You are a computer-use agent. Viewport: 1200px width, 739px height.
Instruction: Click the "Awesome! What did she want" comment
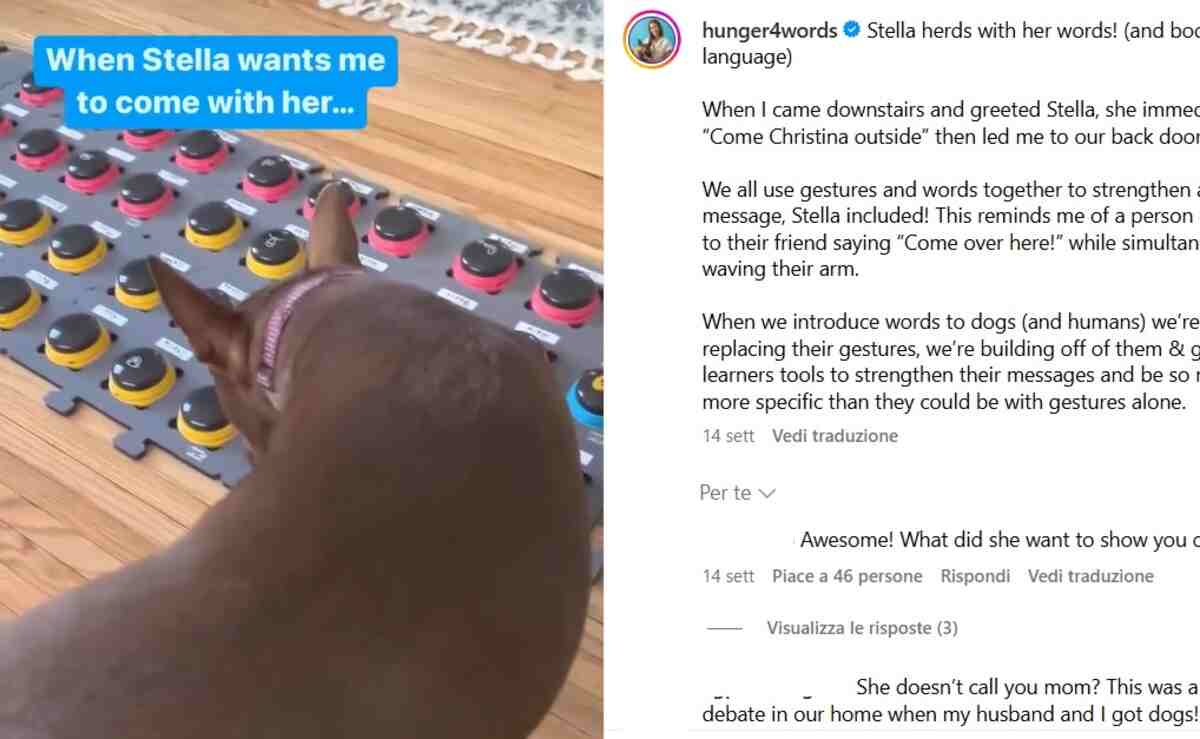coord(1000,540)
